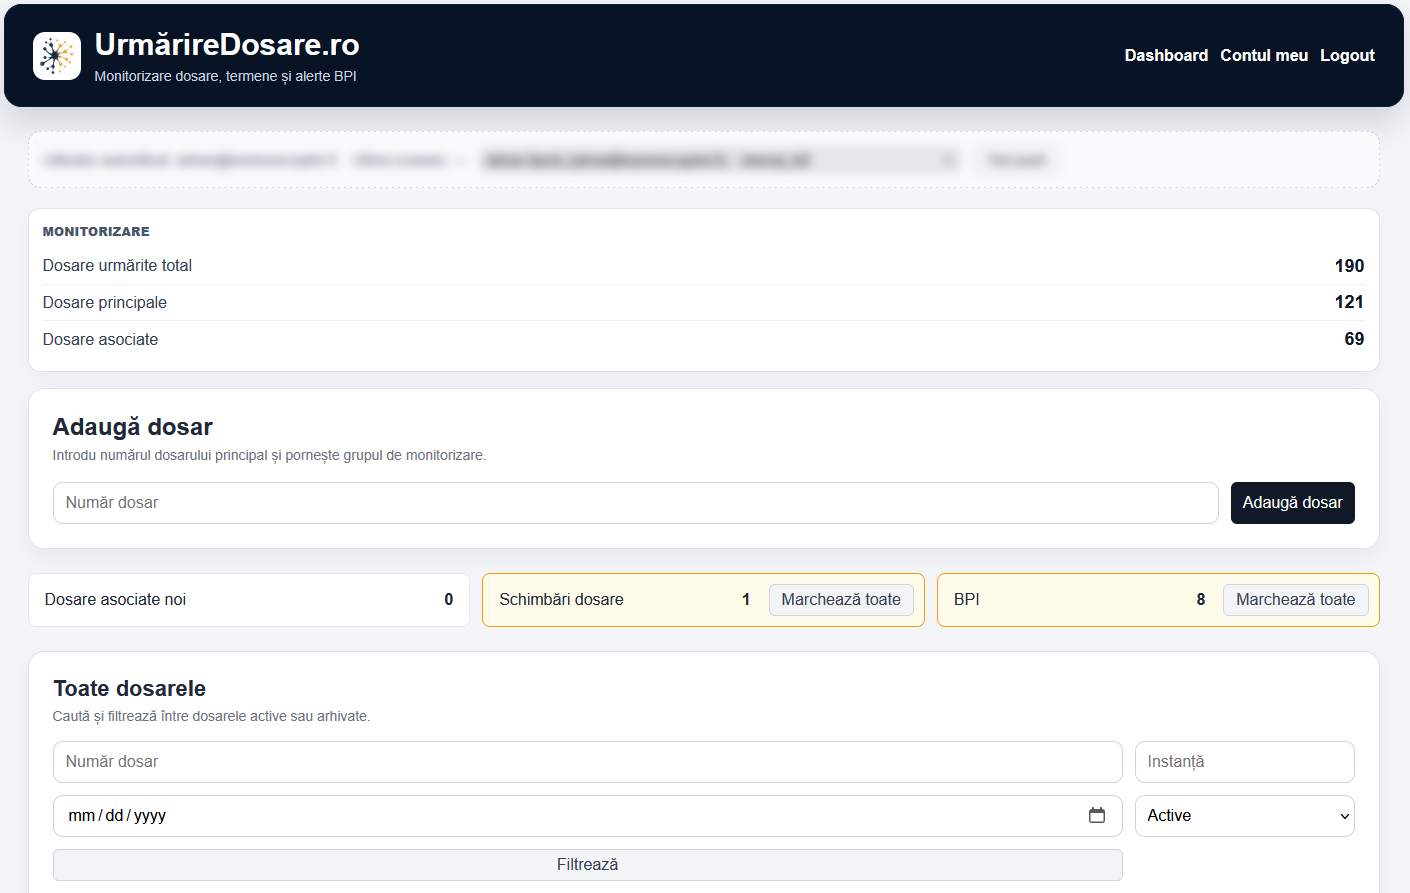1410x893 pixels.
Task: Click the Dosare asociate noi card
Action: tap(249, 600)
